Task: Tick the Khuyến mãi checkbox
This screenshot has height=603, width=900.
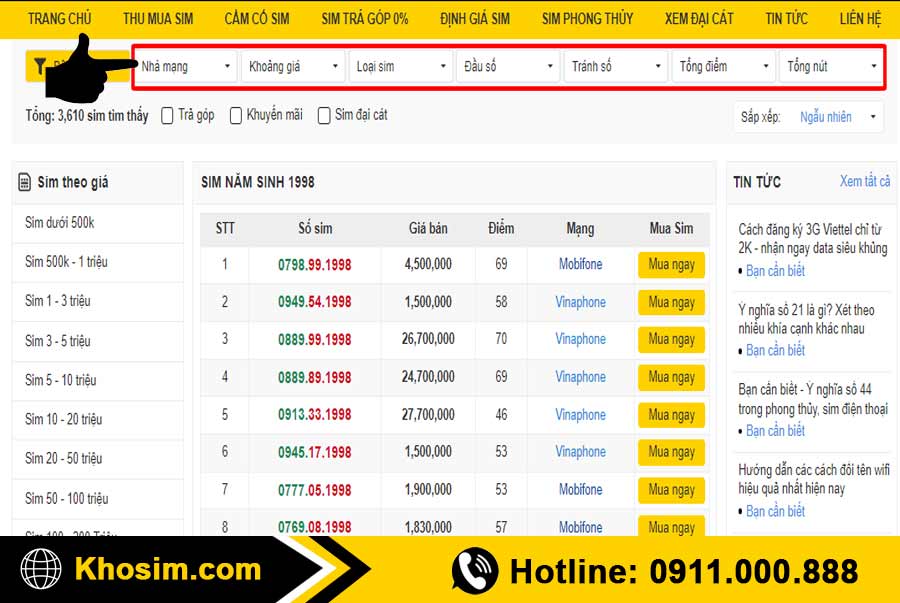Action: 236,116
